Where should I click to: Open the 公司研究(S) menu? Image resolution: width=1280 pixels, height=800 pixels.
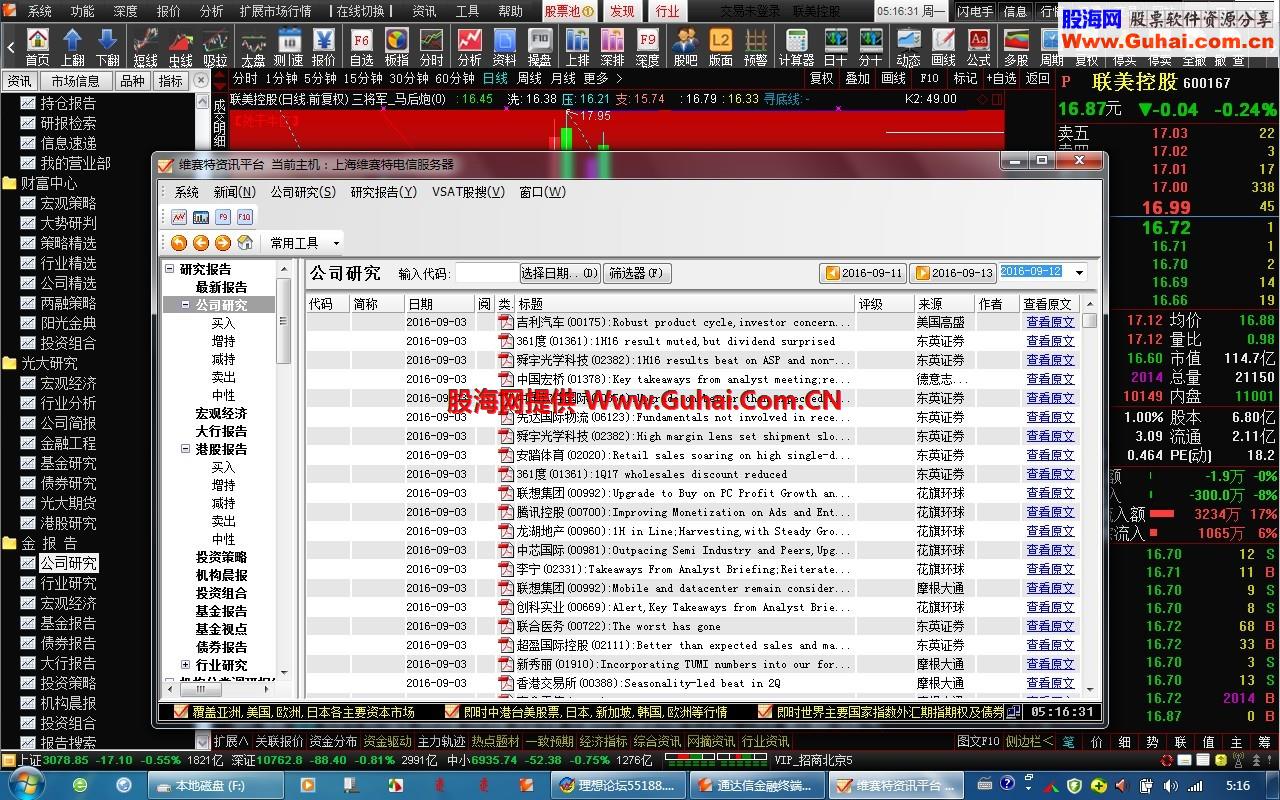click(303, 192)
